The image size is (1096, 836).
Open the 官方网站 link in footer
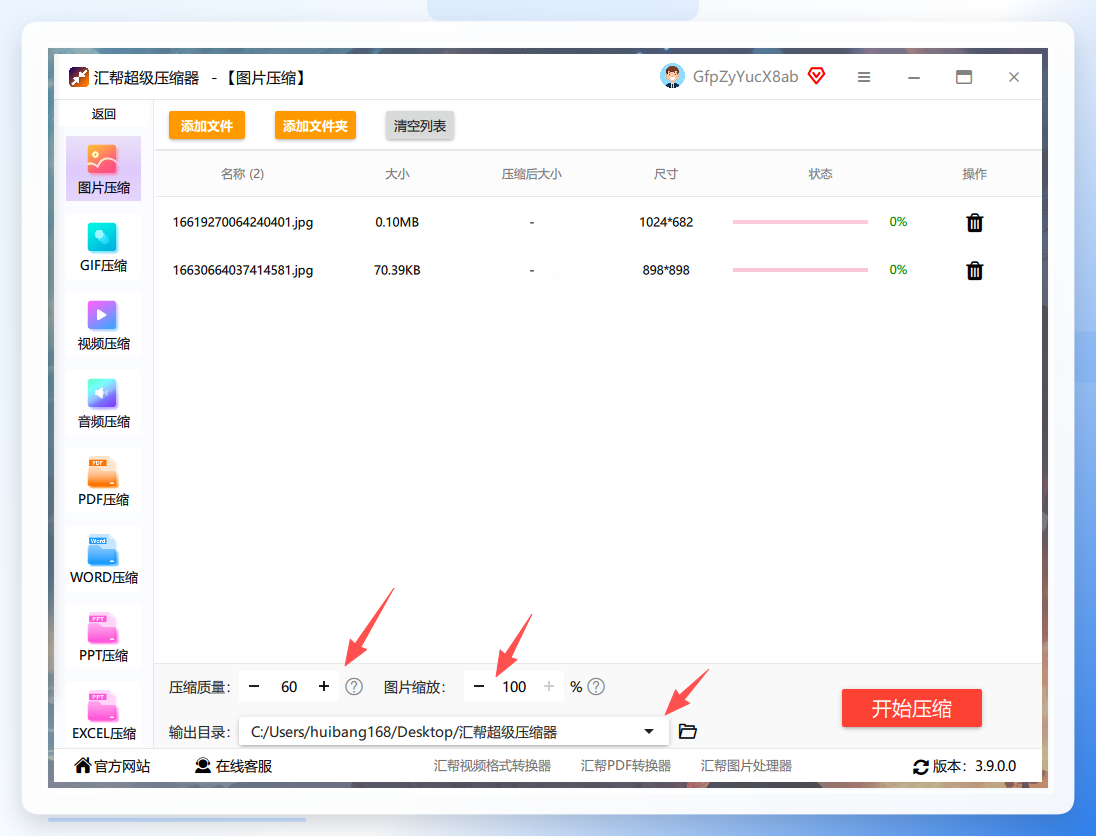pyautogui.click(x=113, y=766)
